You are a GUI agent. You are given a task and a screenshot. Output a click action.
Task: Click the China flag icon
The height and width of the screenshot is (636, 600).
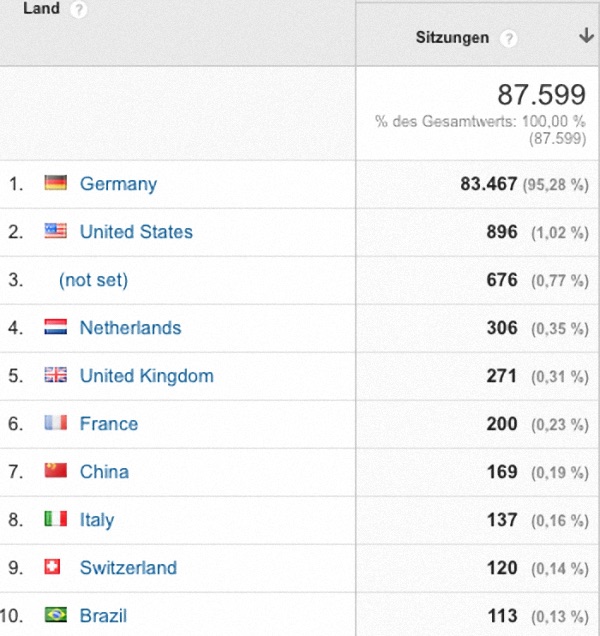pos(56,471)
